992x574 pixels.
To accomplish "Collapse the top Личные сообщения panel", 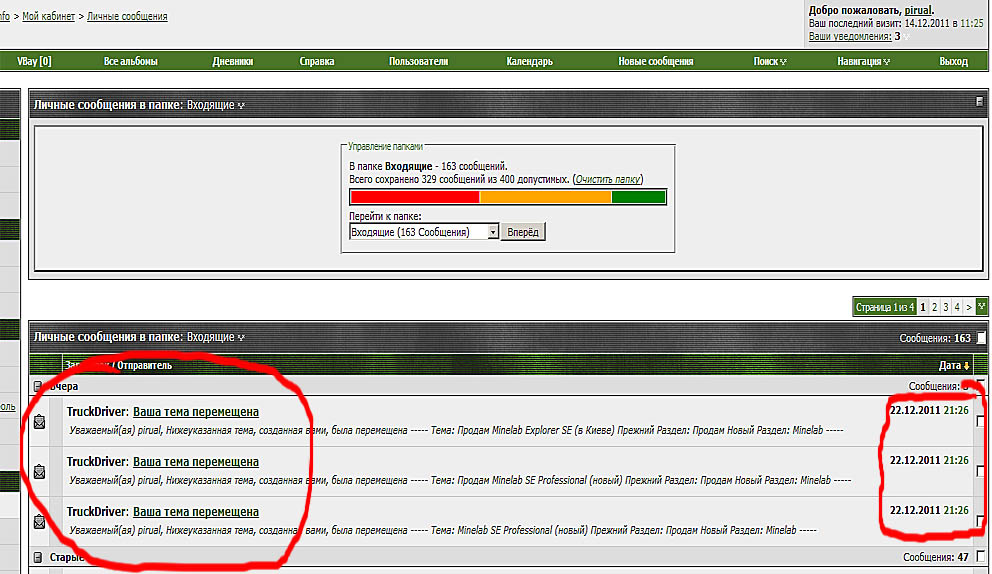I will coord(979,101).
